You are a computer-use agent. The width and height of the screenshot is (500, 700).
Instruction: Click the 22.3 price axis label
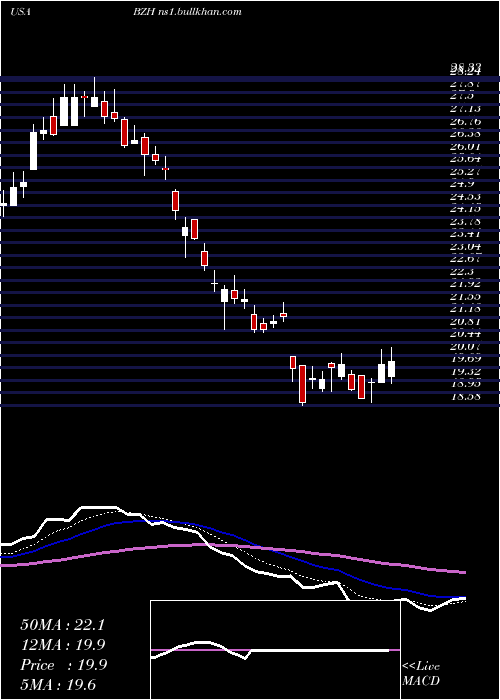tap(462, 271)
